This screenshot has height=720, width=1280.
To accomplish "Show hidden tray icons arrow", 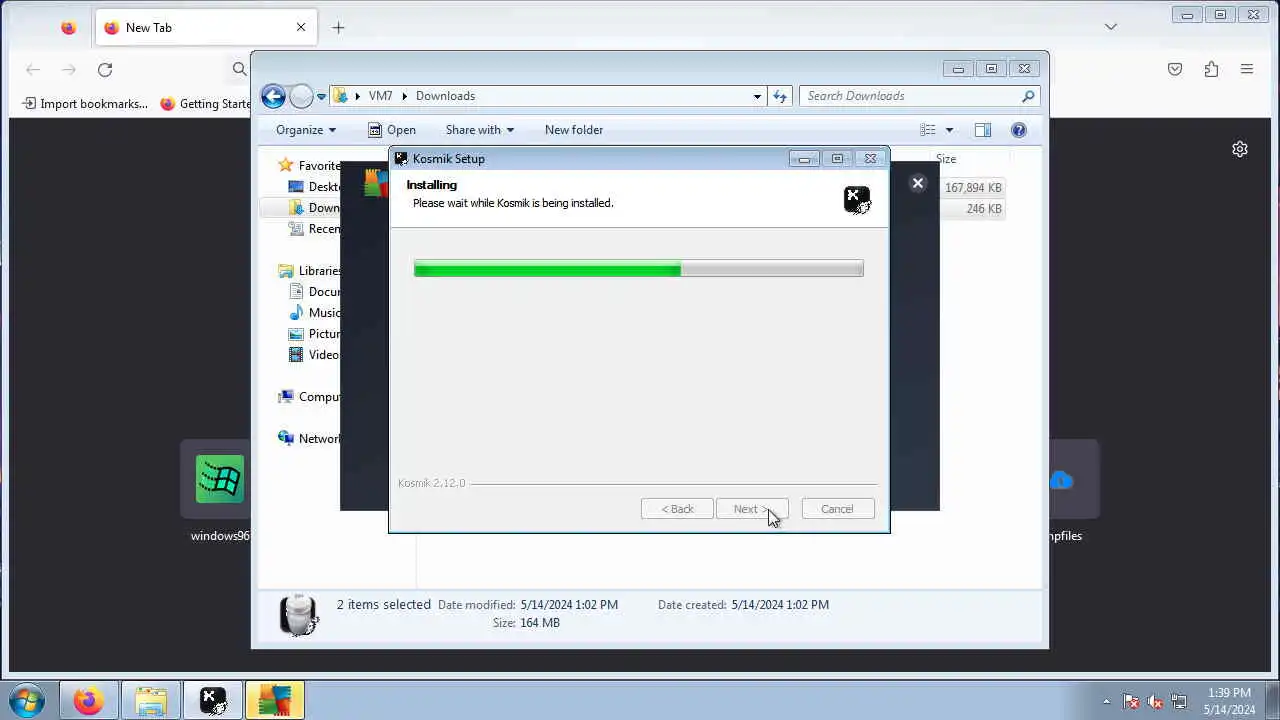I will pyautogui.click(x=1106, y=702).
